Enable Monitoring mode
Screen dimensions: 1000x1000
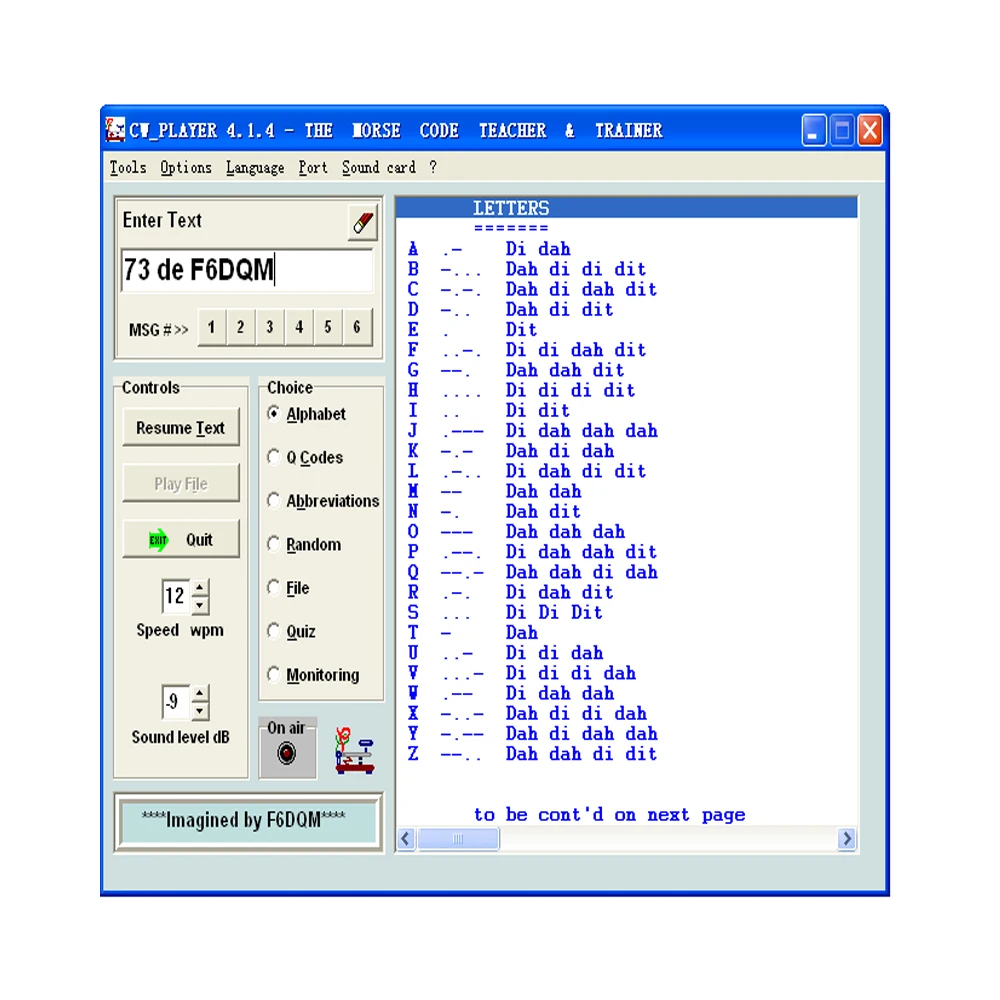(x=274, y=674)
